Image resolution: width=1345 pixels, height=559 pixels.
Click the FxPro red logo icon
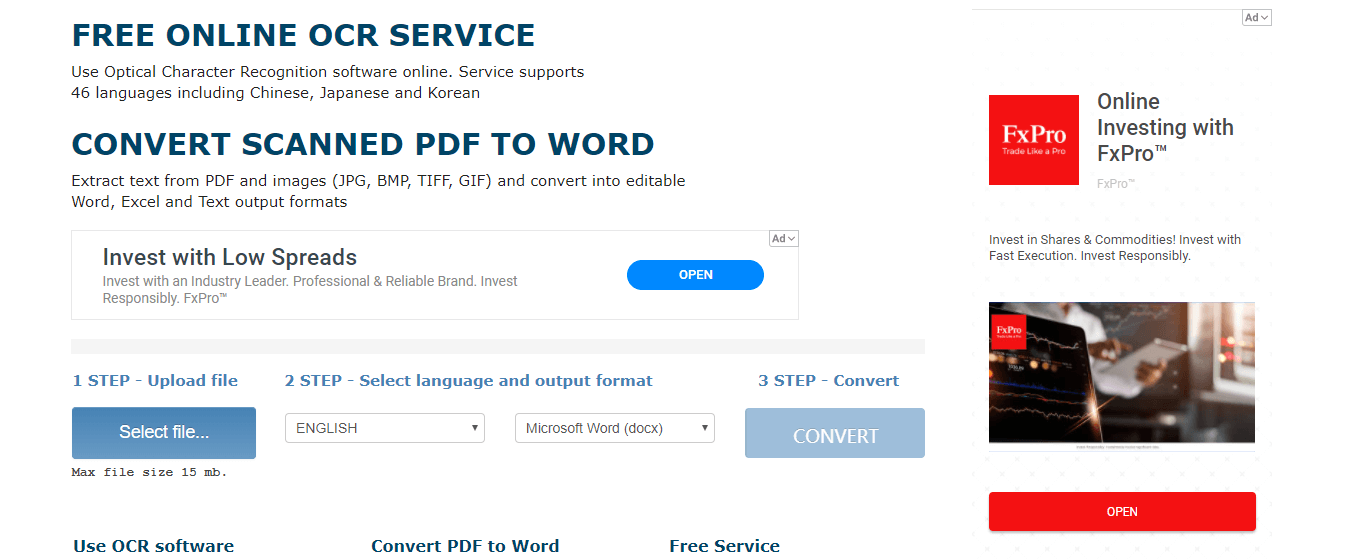1033,140
